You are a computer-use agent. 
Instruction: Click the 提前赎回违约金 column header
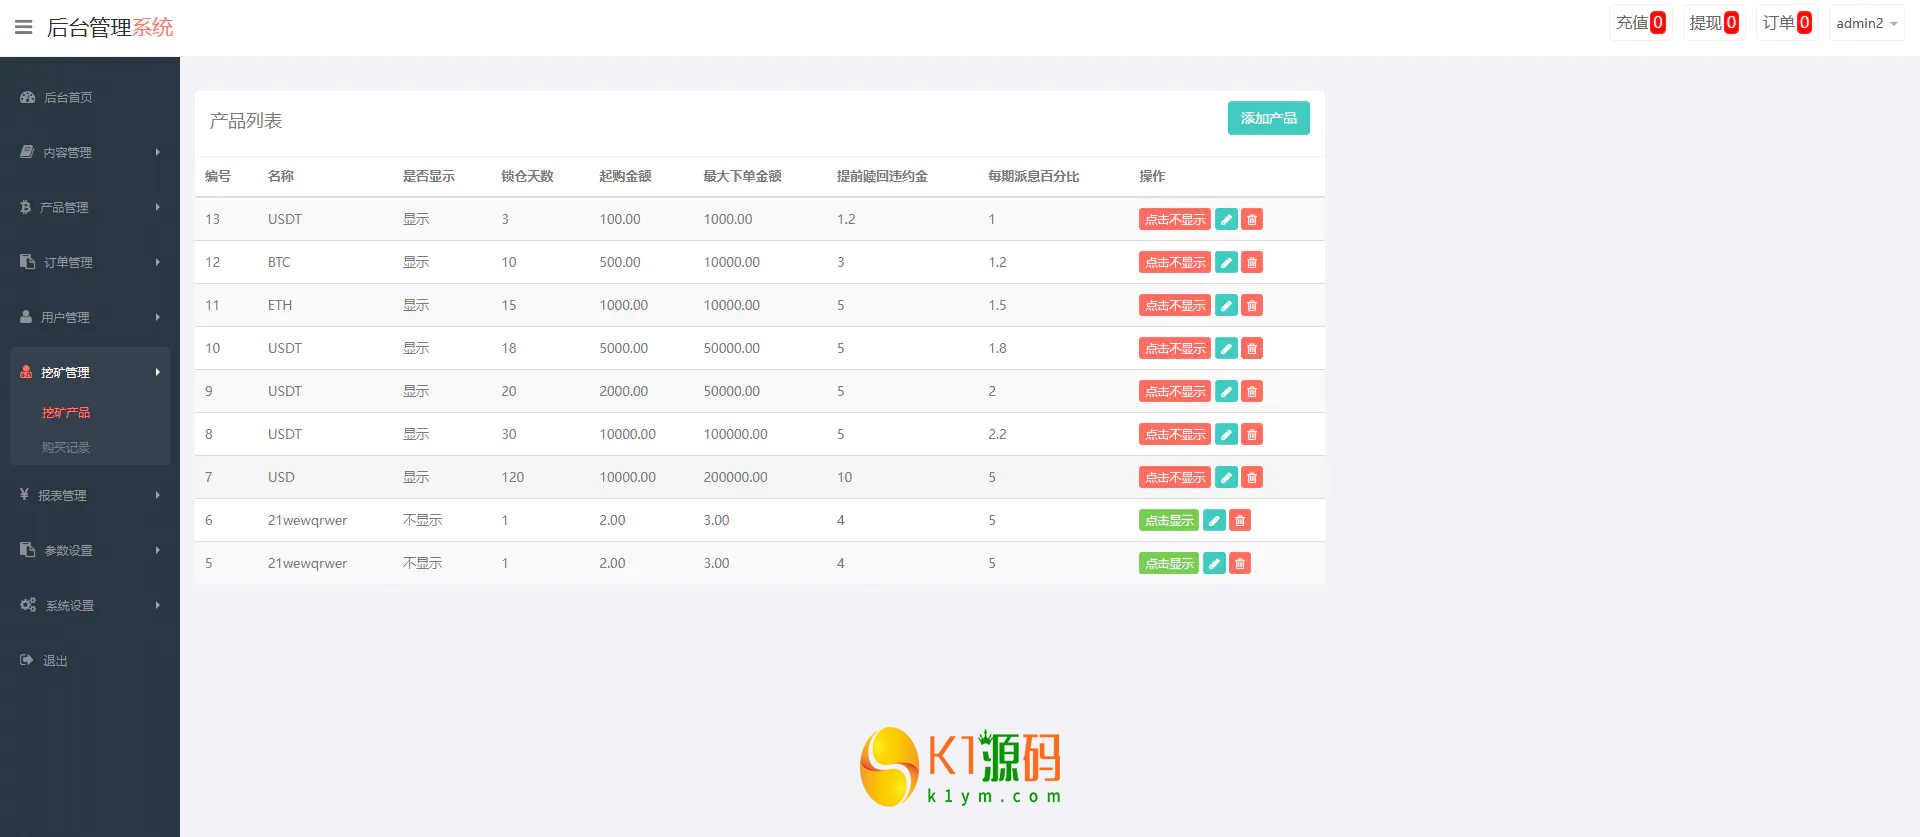[x=882, y=176]
